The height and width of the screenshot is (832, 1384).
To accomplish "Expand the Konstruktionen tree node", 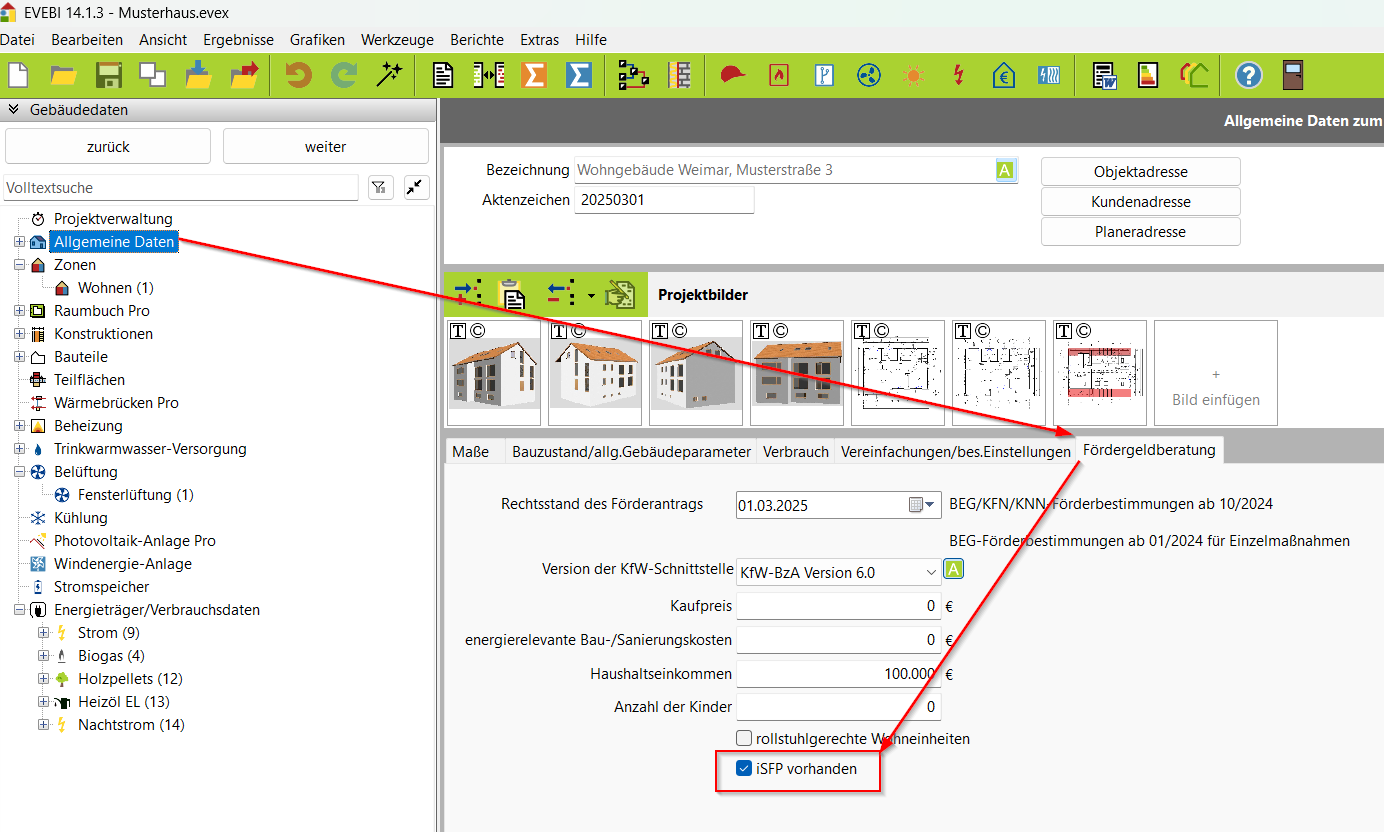I will pos(19,334).
